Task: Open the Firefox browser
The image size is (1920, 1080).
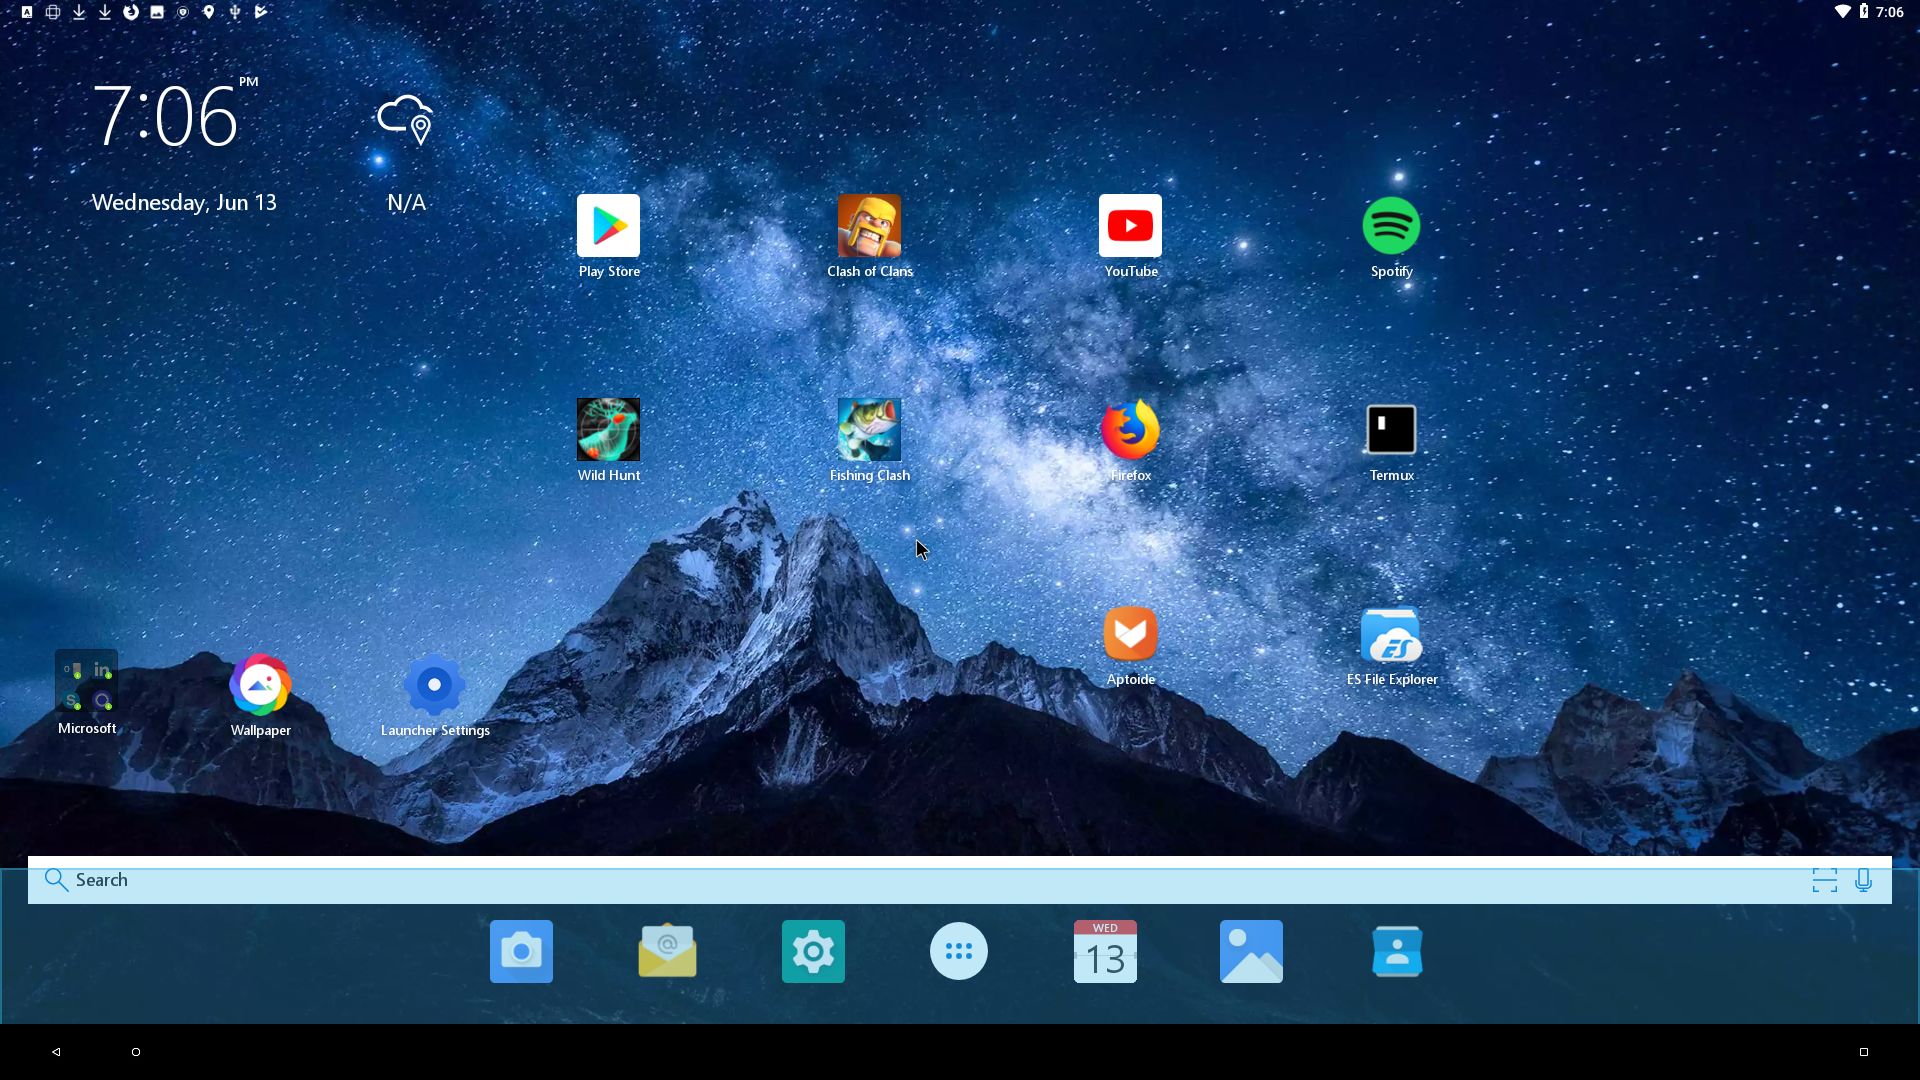Action: coord(1130,430)
